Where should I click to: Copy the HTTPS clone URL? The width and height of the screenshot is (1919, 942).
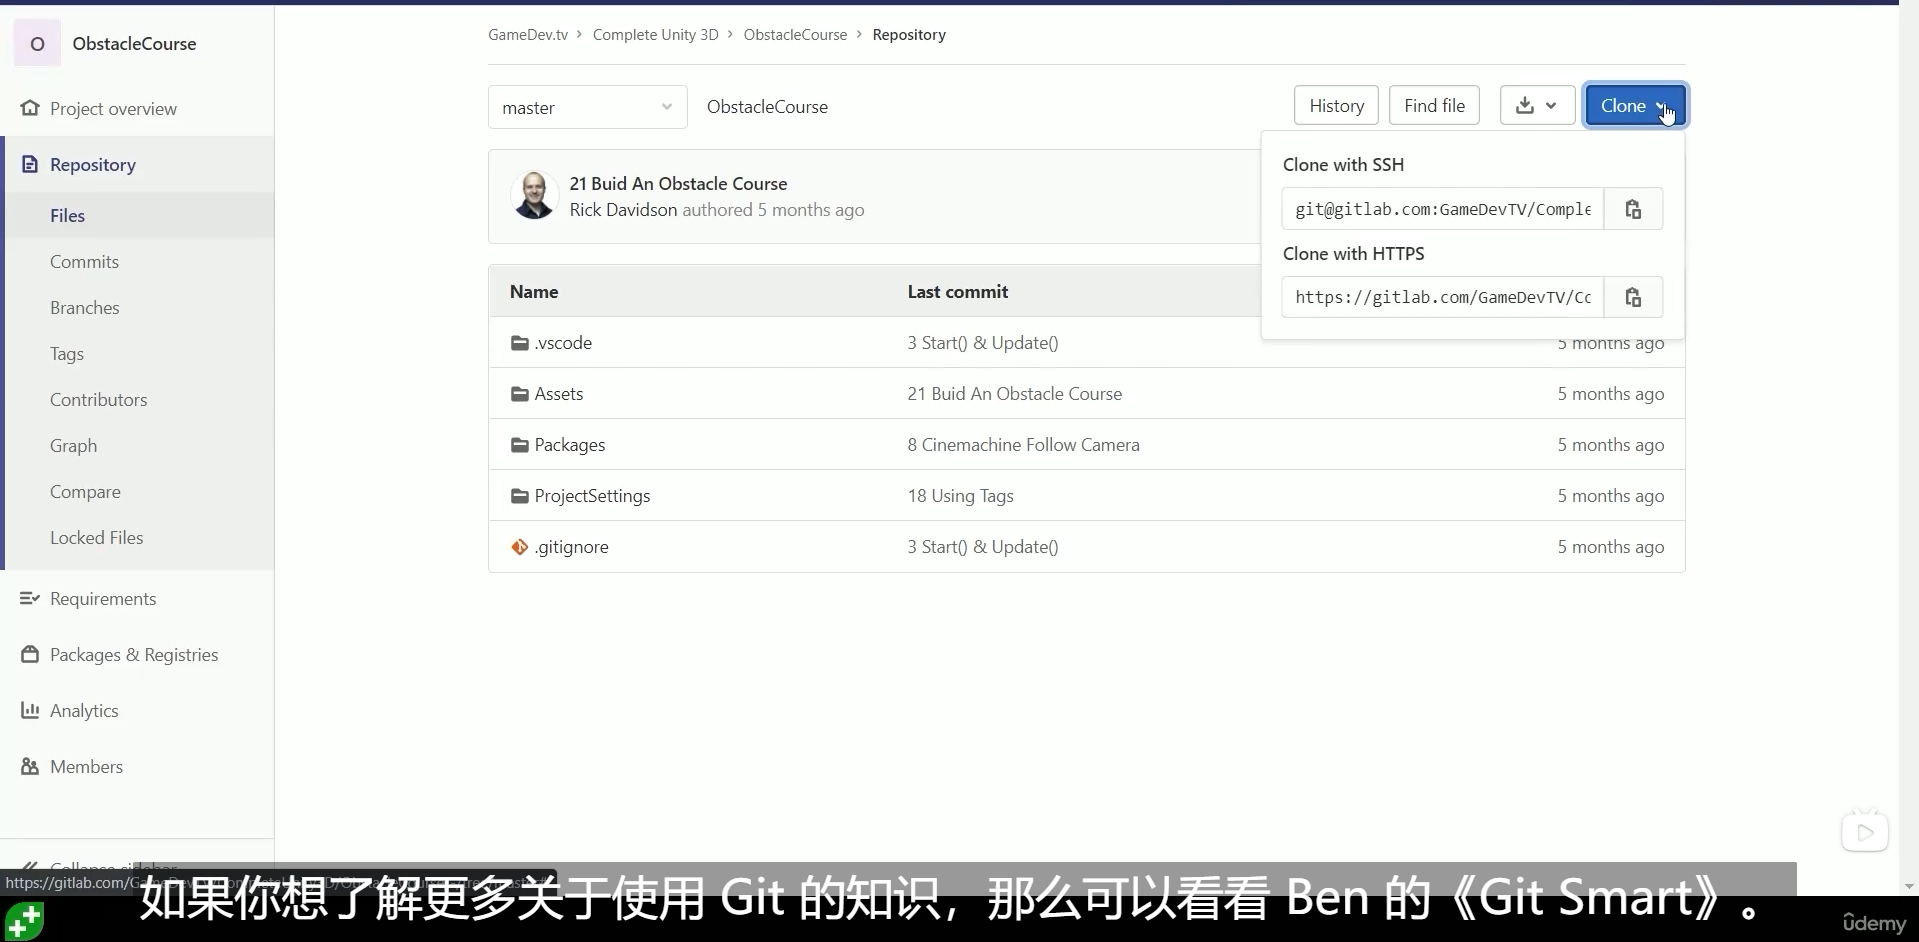point(1633,297)
